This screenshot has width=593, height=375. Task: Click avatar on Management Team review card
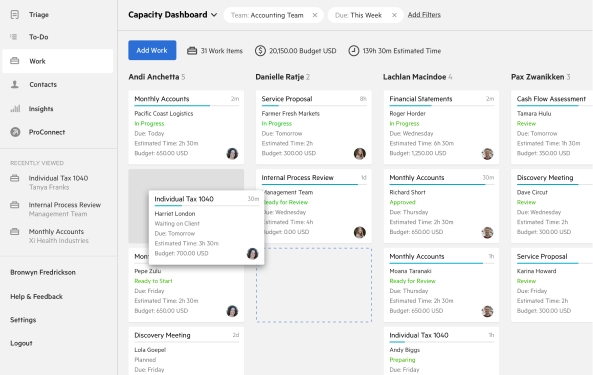click(x=360, y=232)
